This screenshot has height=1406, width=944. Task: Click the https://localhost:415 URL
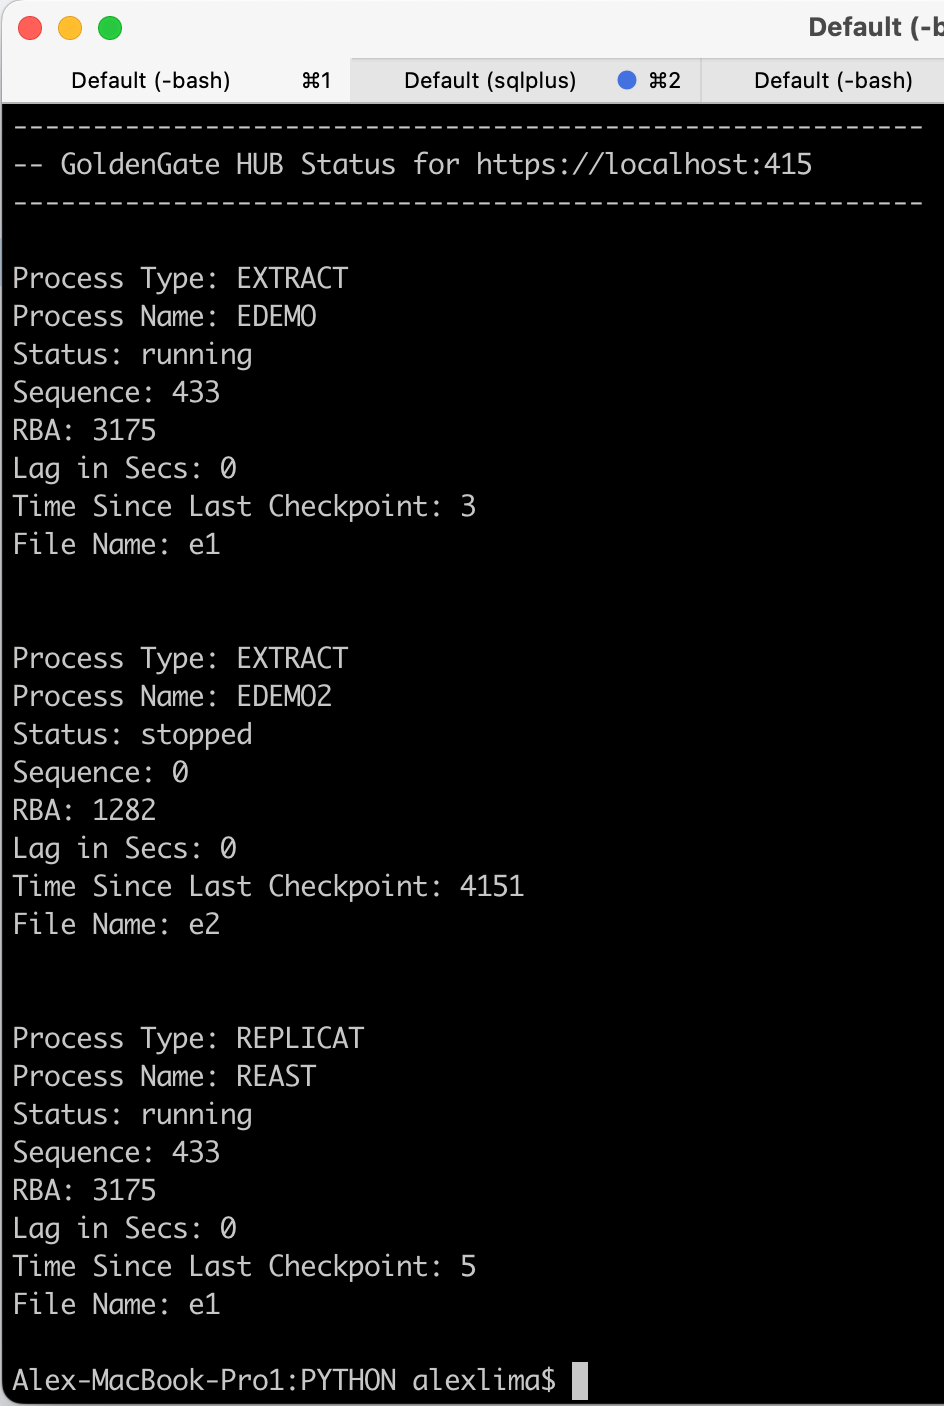point(644,164)
